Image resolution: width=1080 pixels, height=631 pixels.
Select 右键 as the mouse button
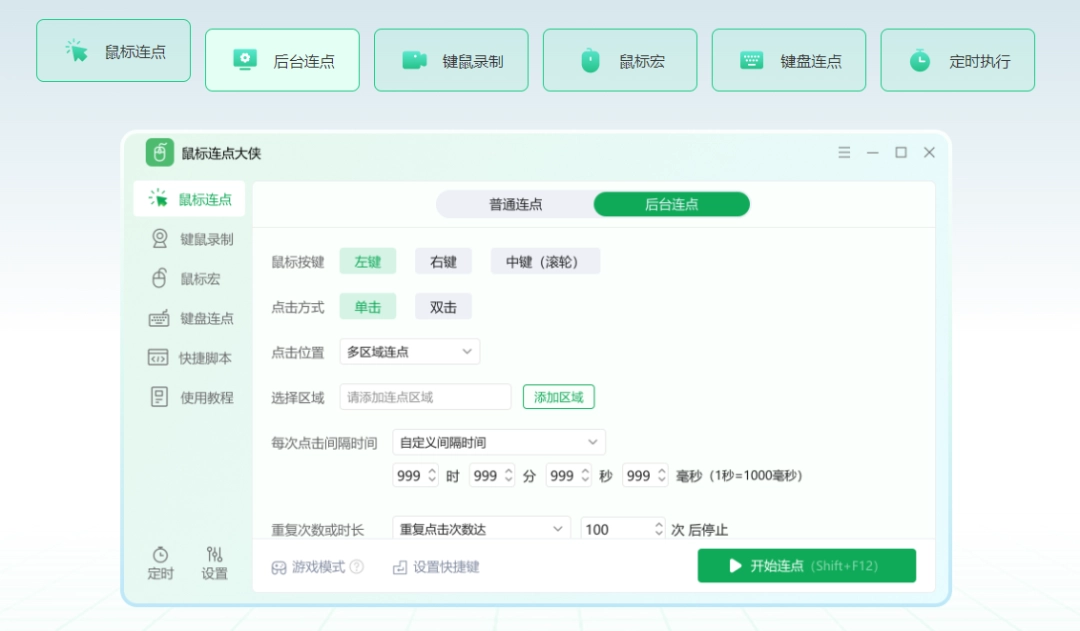coord(443,261)
